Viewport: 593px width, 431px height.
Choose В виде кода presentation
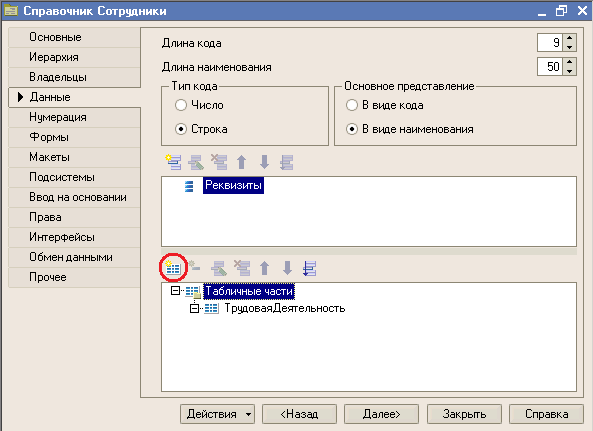tap(352, 105)
